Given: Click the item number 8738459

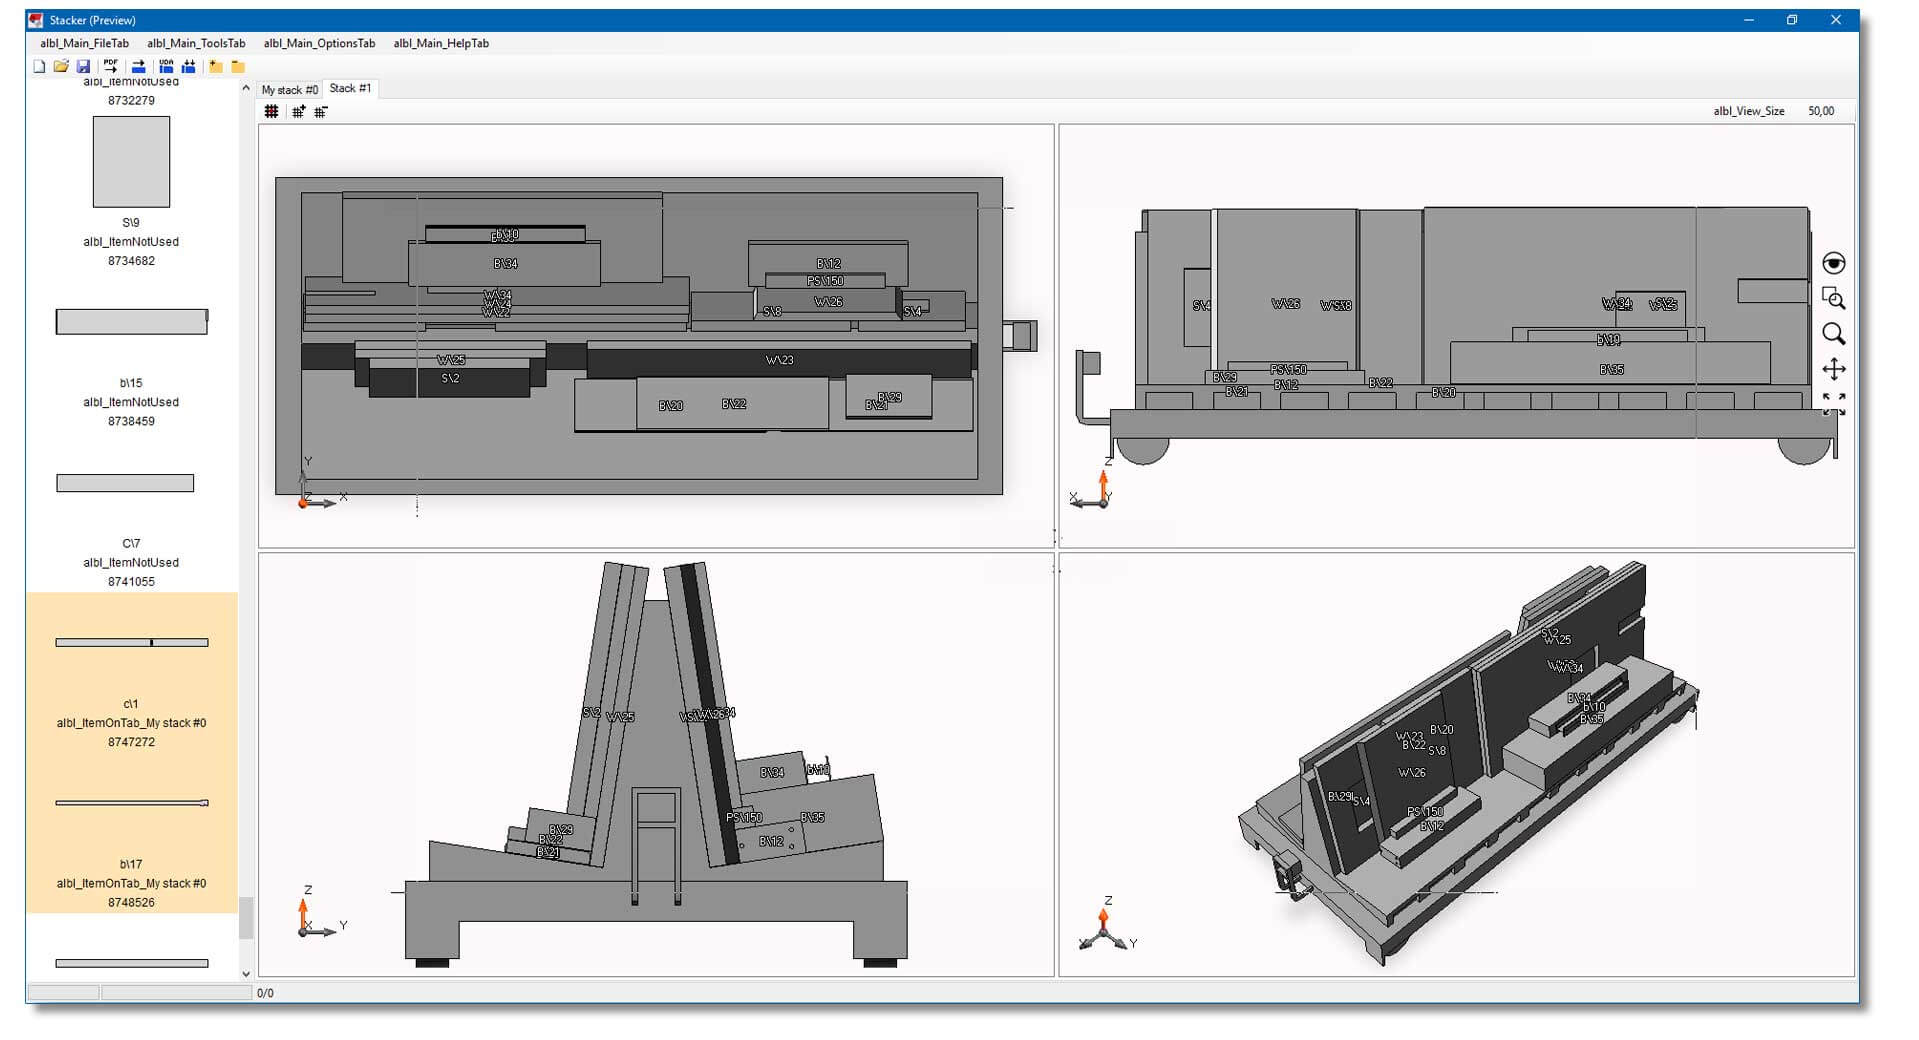Looking at the screenshot, I should pyautogui.click(x=131, y=421).
